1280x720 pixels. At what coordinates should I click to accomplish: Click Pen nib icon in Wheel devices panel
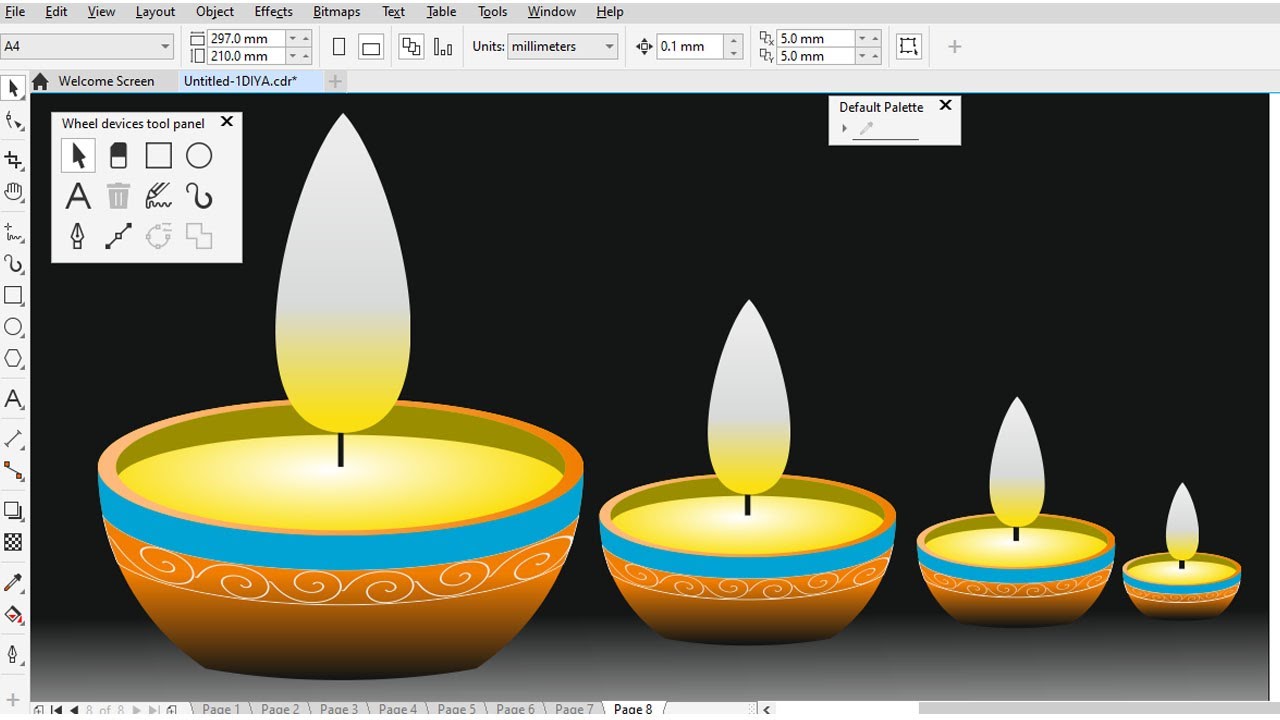pyautogui.click(x=78, y=236)
